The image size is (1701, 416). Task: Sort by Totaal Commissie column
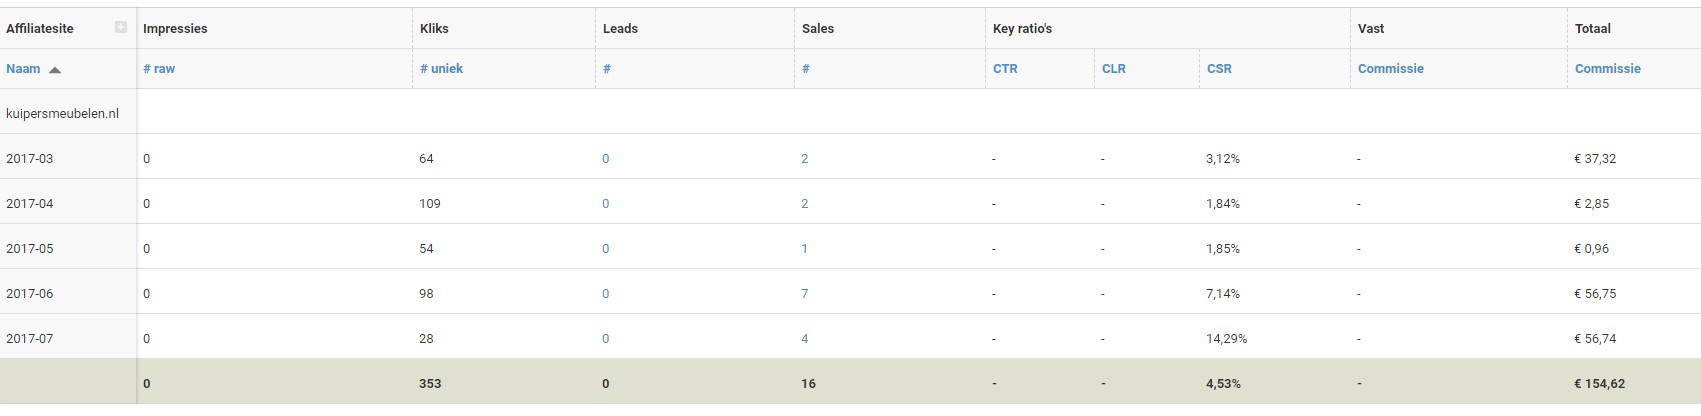(x=1608, y=69)
